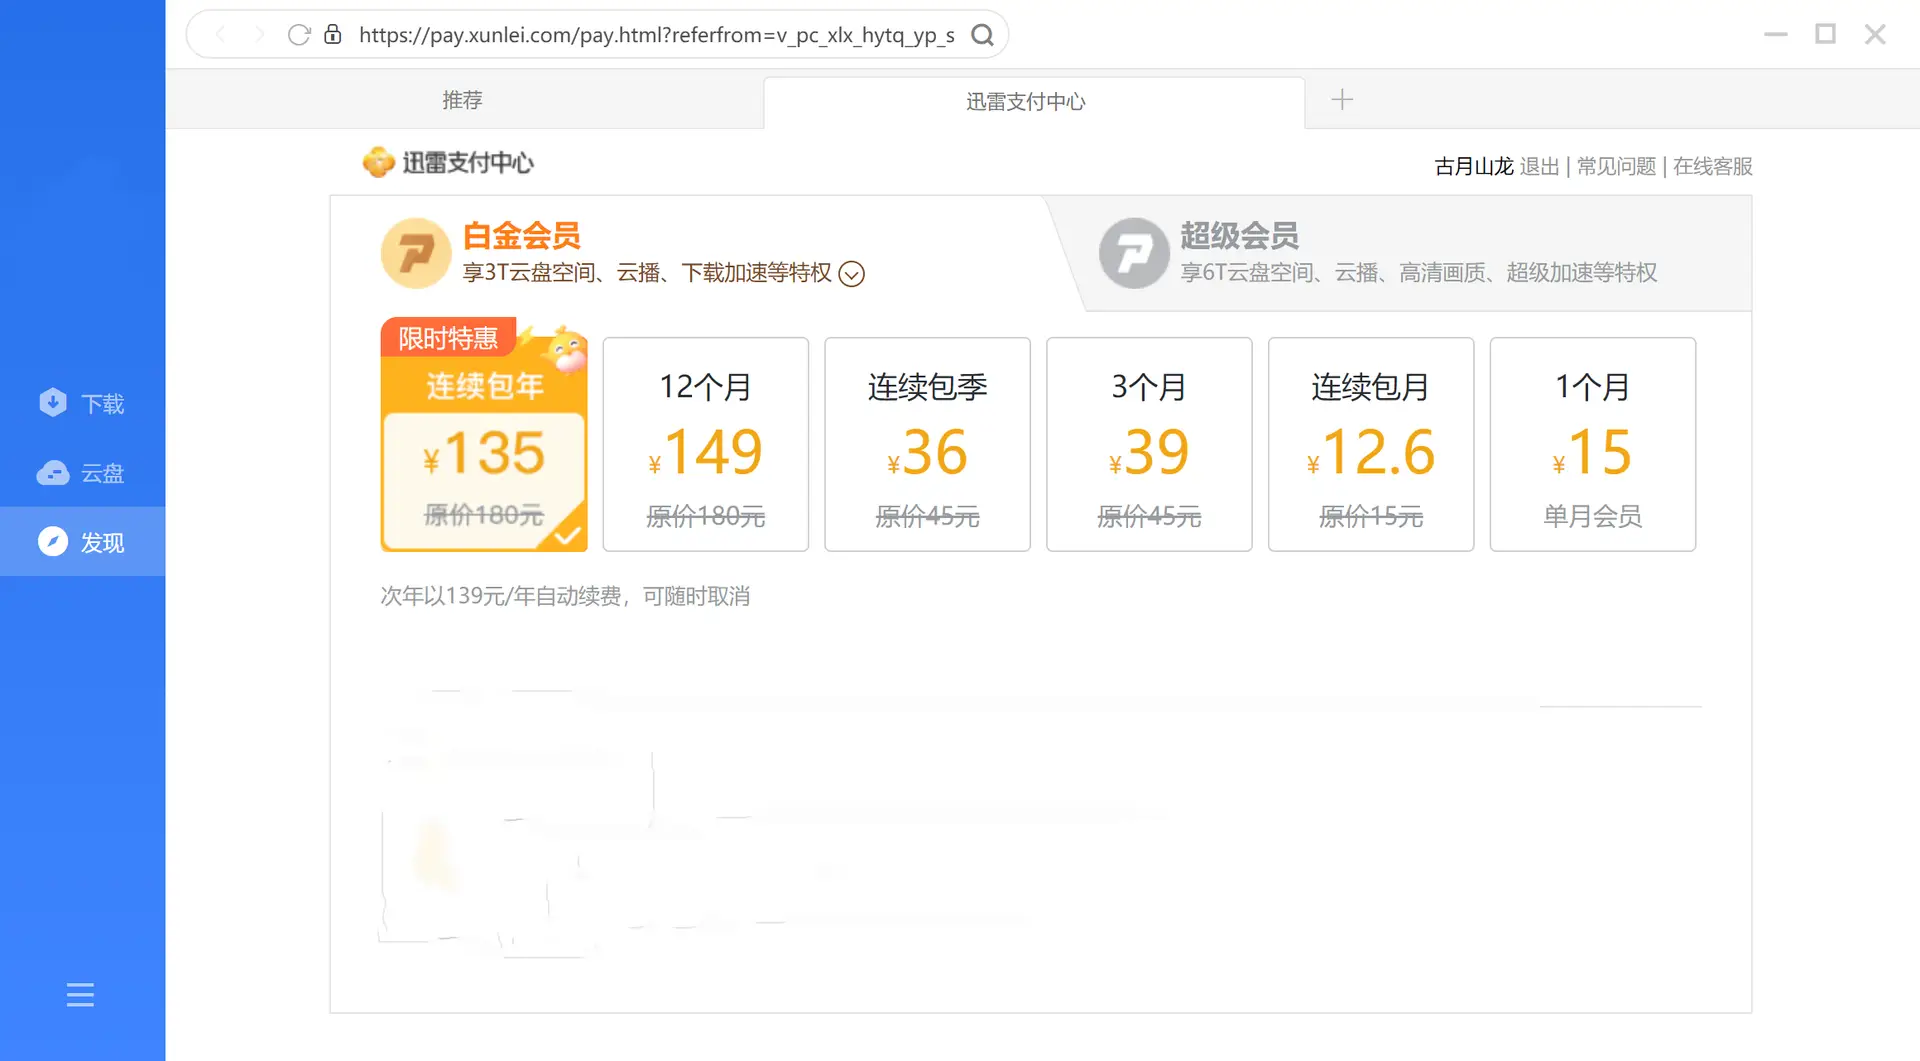The height and width of the screenshot is (1061, 1920).
Task: Click the 迅雷支付中心 logo icon
Action: point(378,162)
